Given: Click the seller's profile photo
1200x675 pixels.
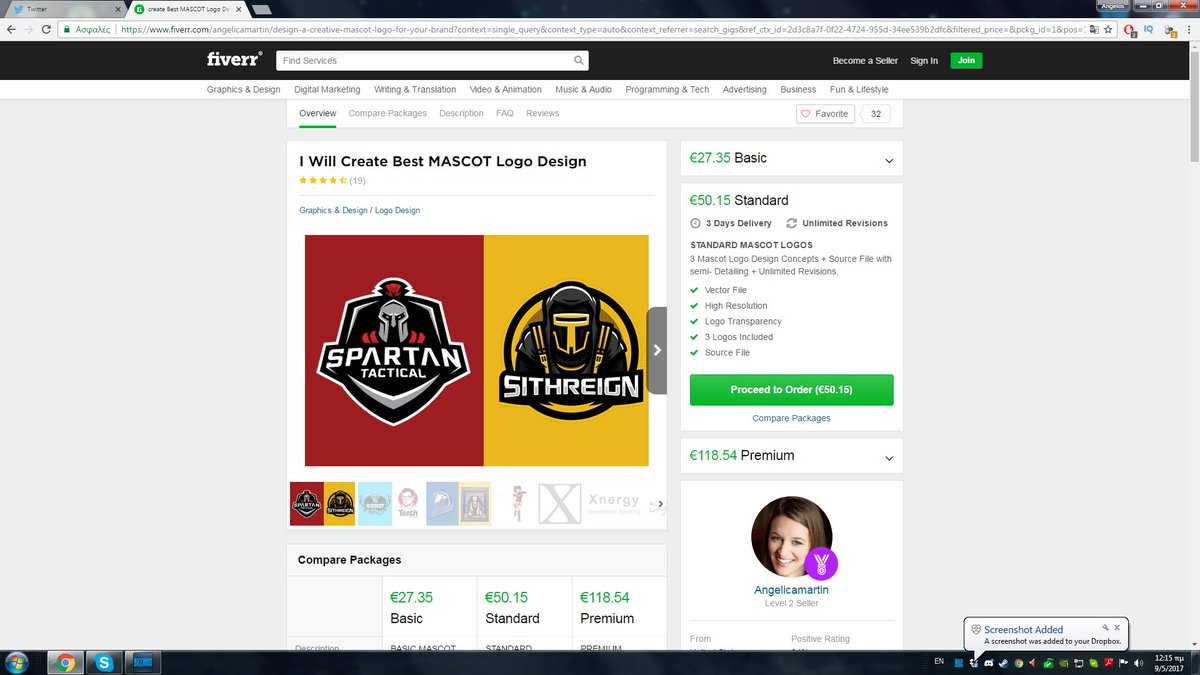Looking at the screenshot, I should pyautogui.click(x=791, y=537).
